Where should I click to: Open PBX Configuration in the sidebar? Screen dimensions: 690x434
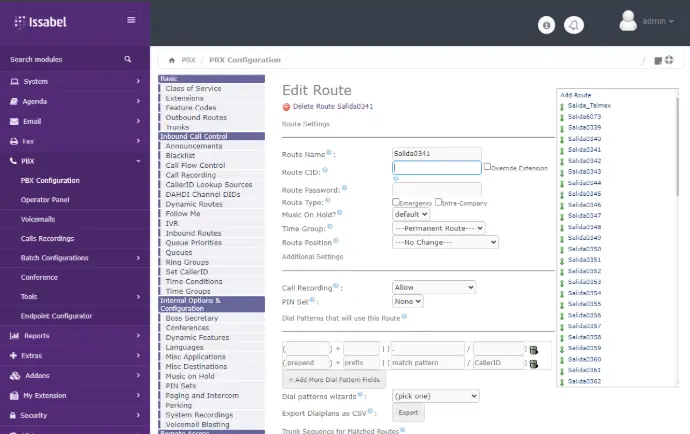coord(50,181)
